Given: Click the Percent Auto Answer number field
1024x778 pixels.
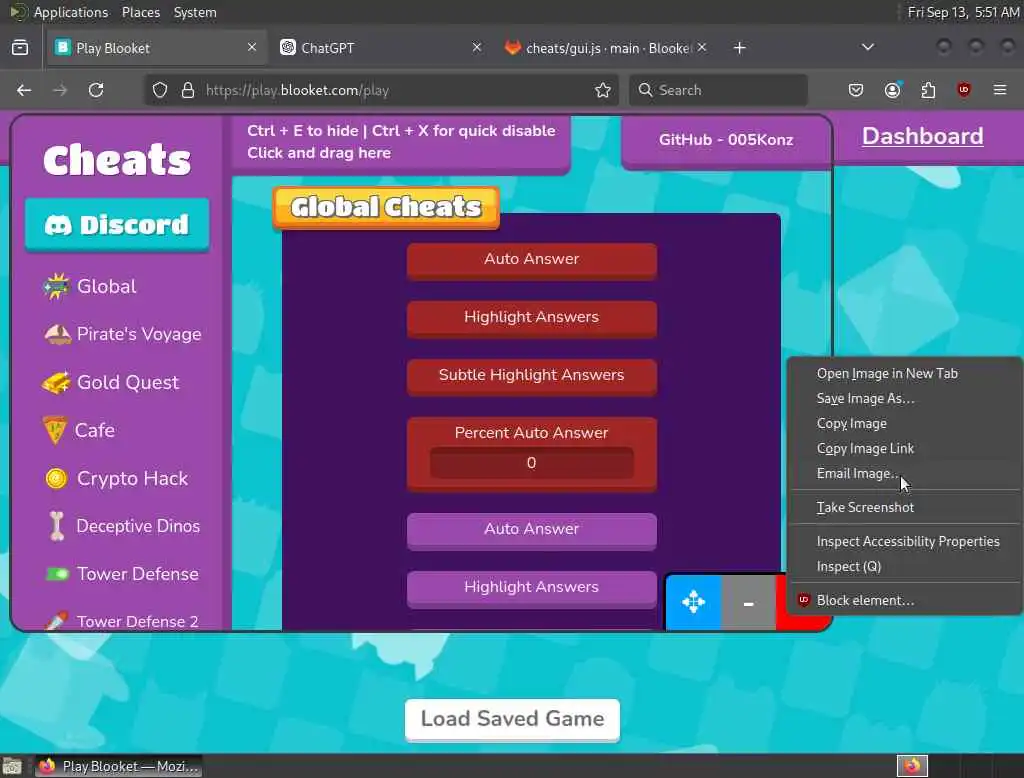Looking at the screenshot, I should 532,462.
